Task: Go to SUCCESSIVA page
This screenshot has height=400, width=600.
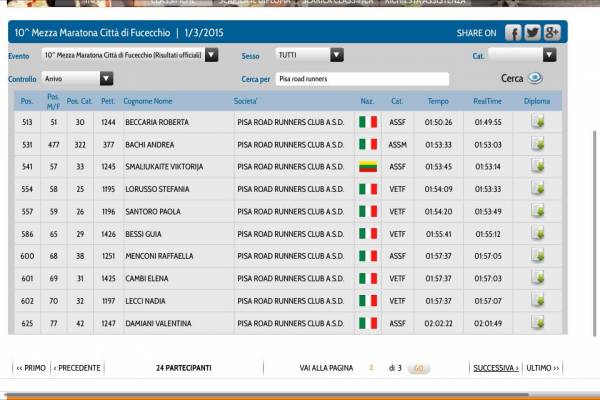Action: [x=496, y=368]
